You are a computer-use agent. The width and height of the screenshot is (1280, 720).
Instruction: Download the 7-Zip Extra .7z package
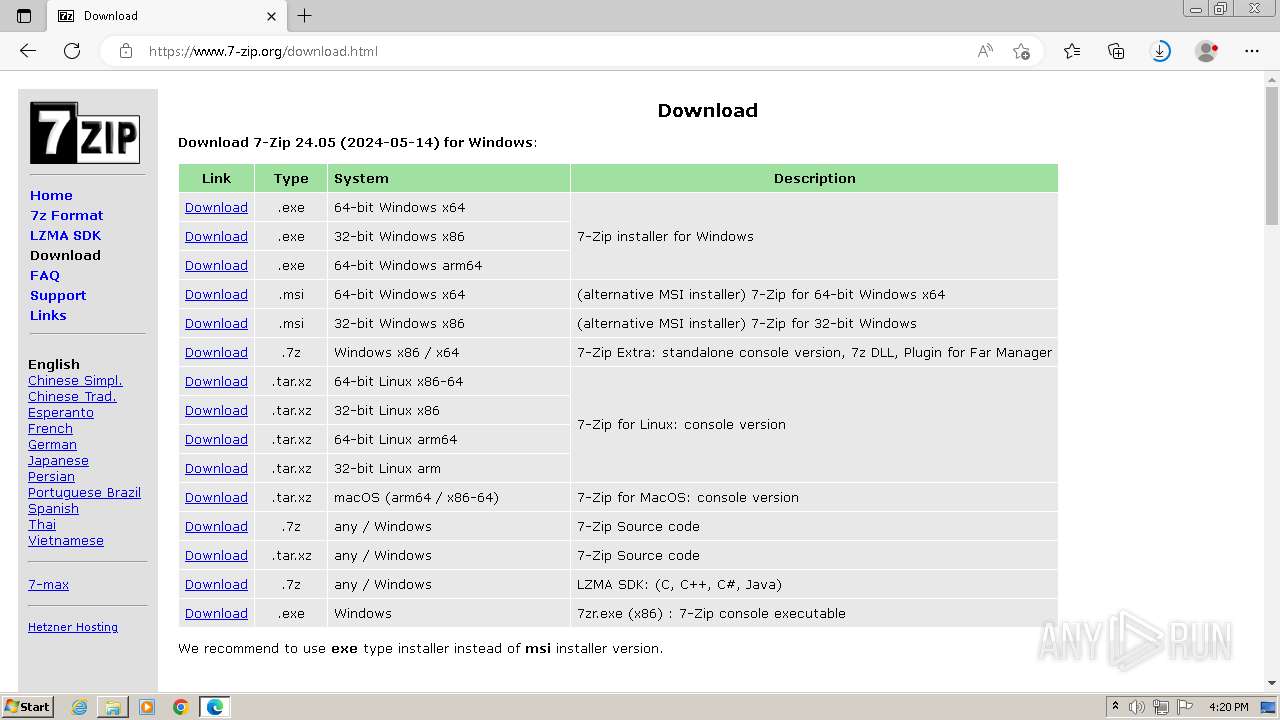tap(216, 352)
